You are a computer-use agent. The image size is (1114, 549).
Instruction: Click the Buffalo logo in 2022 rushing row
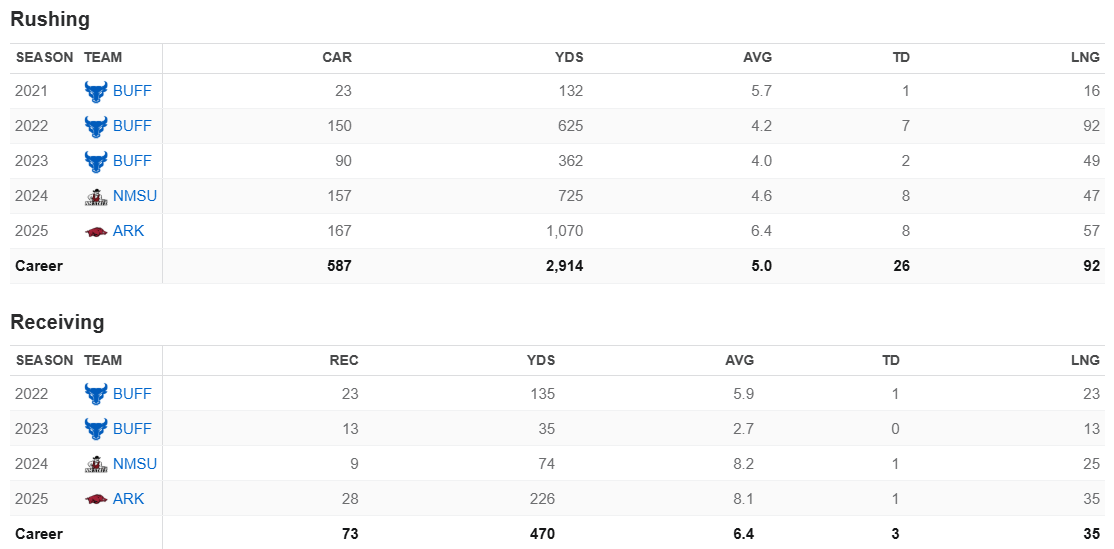pos(96,126)
